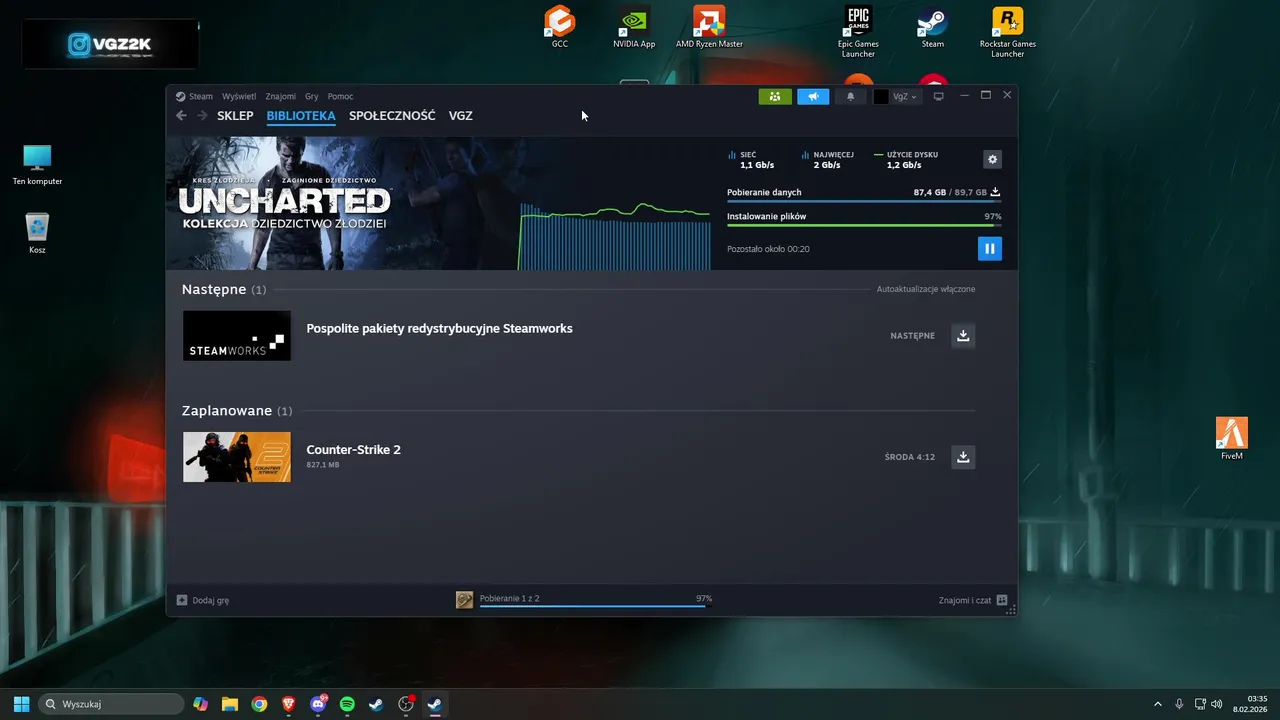Click the taskbar speaker volume icon

coord(1217,704)
